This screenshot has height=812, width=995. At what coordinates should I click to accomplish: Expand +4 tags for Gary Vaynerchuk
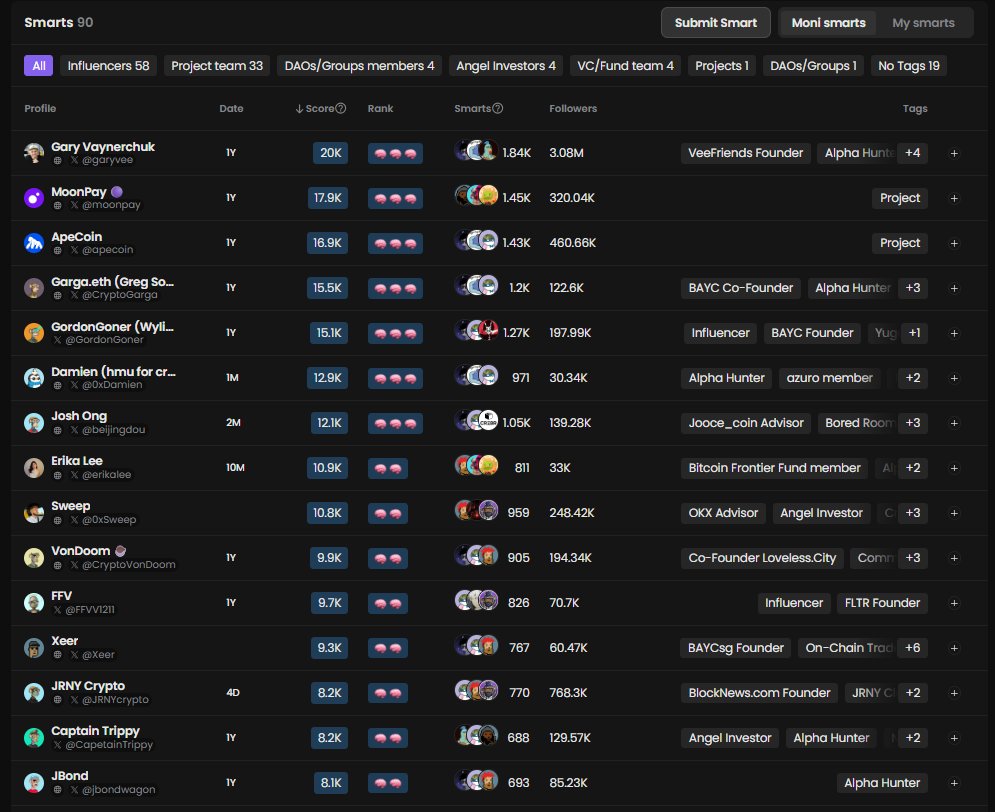tap(913, 153)
